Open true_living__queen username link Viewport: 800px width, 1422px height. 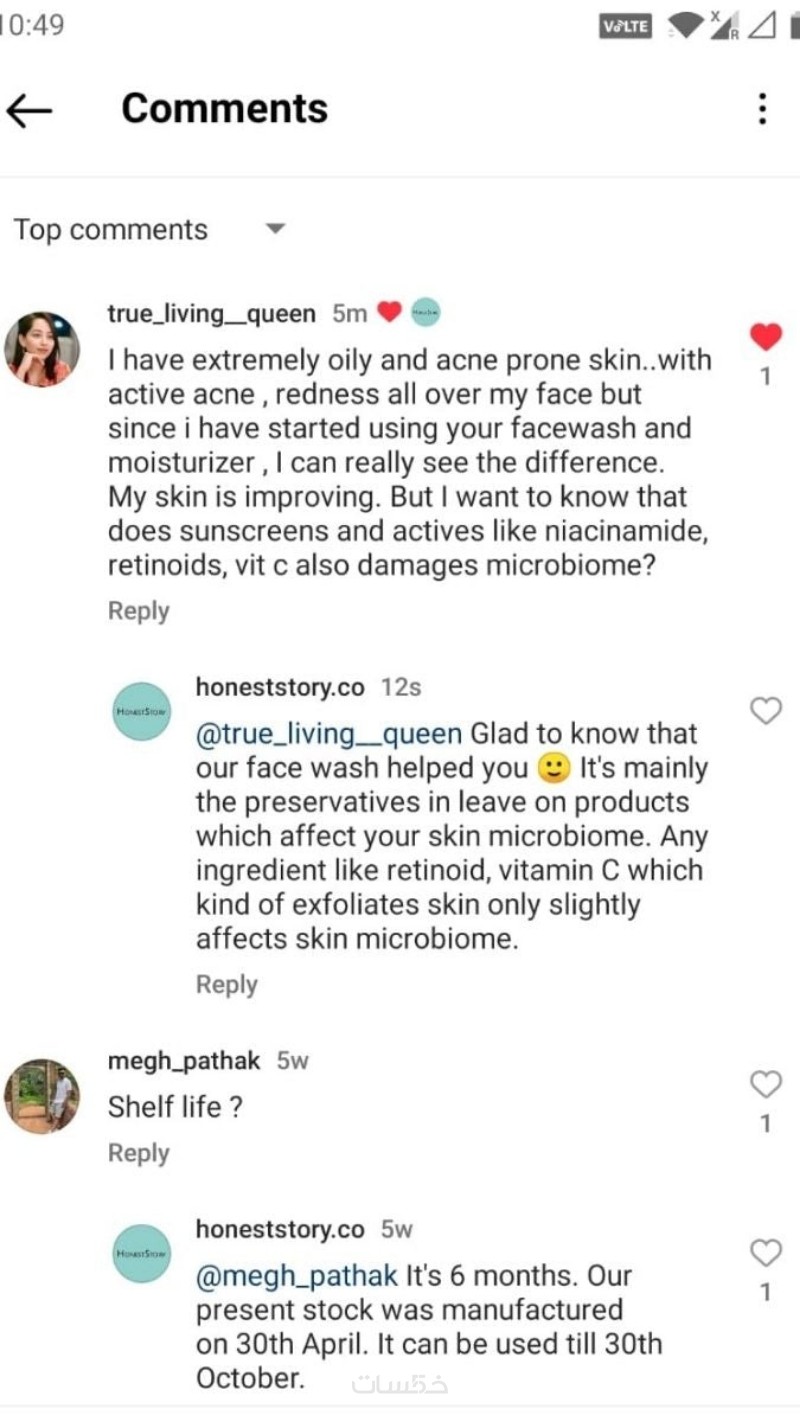coord(211,314)
